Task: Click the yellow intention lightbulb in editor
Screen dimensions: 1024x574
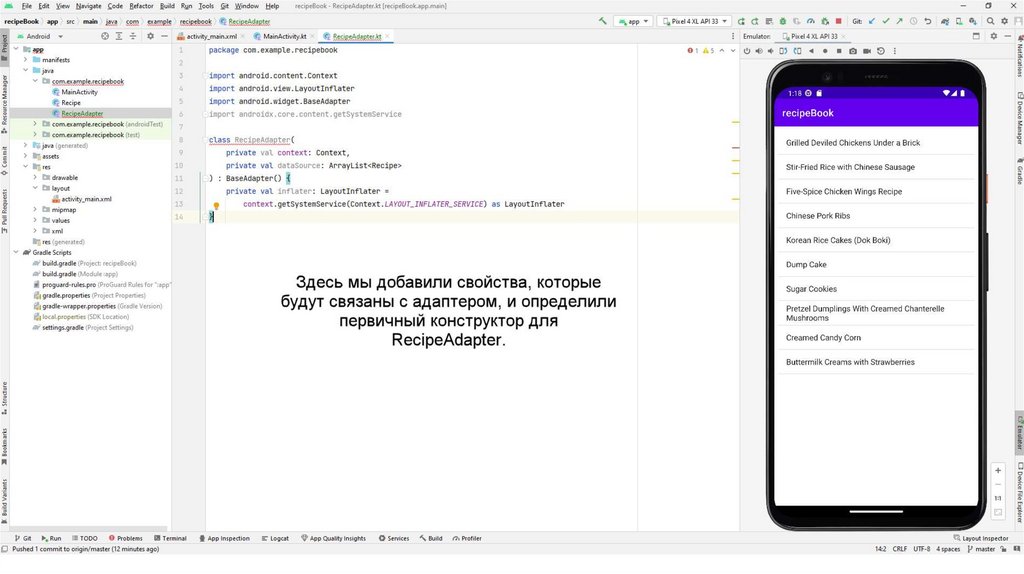Action: [x=215, y=206]
